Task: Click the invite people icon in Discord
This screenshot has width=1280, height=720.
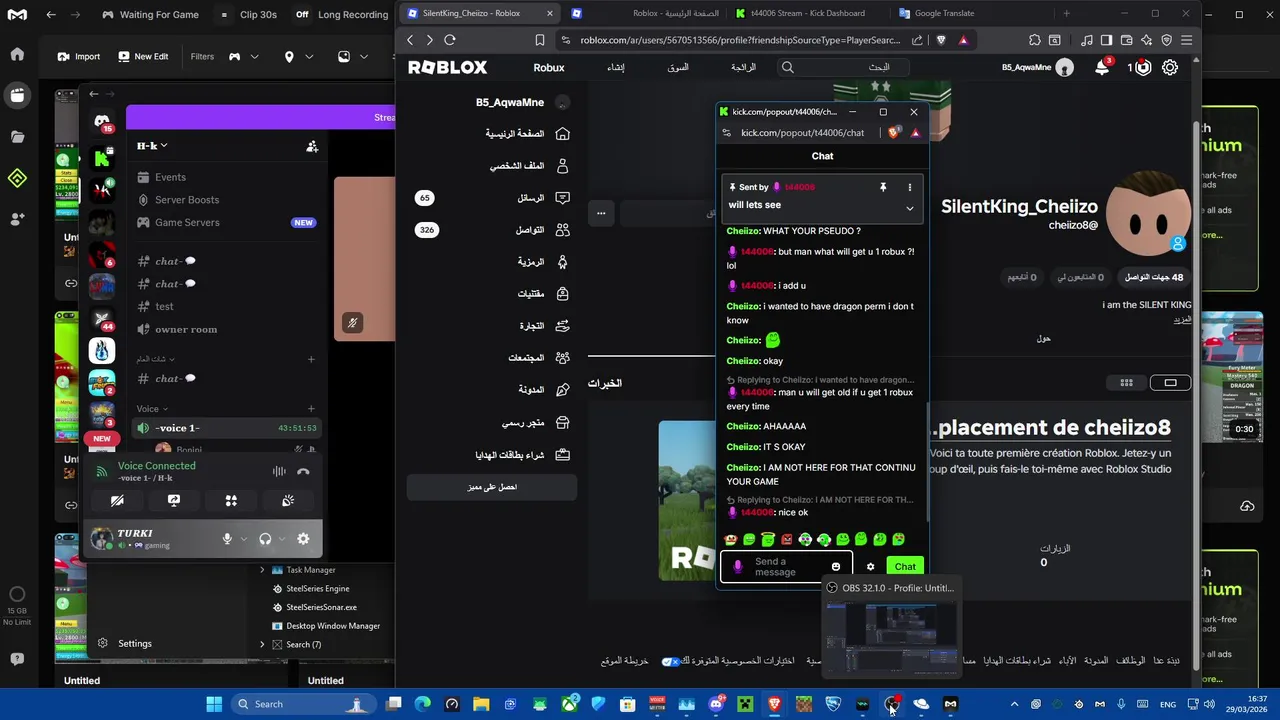Action: tap(312, 146)
